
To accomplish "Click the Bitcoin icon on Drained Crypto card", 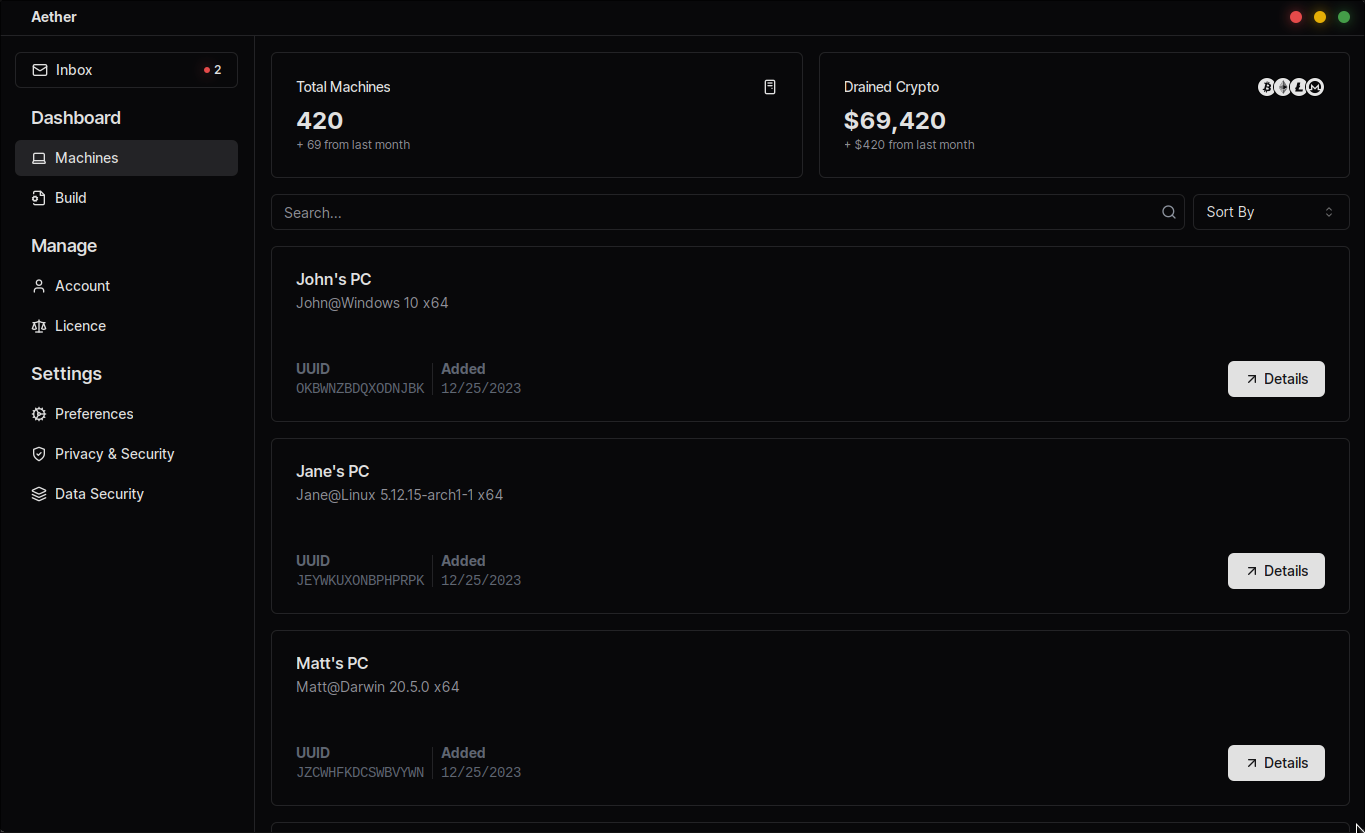I will (1266, 87).
